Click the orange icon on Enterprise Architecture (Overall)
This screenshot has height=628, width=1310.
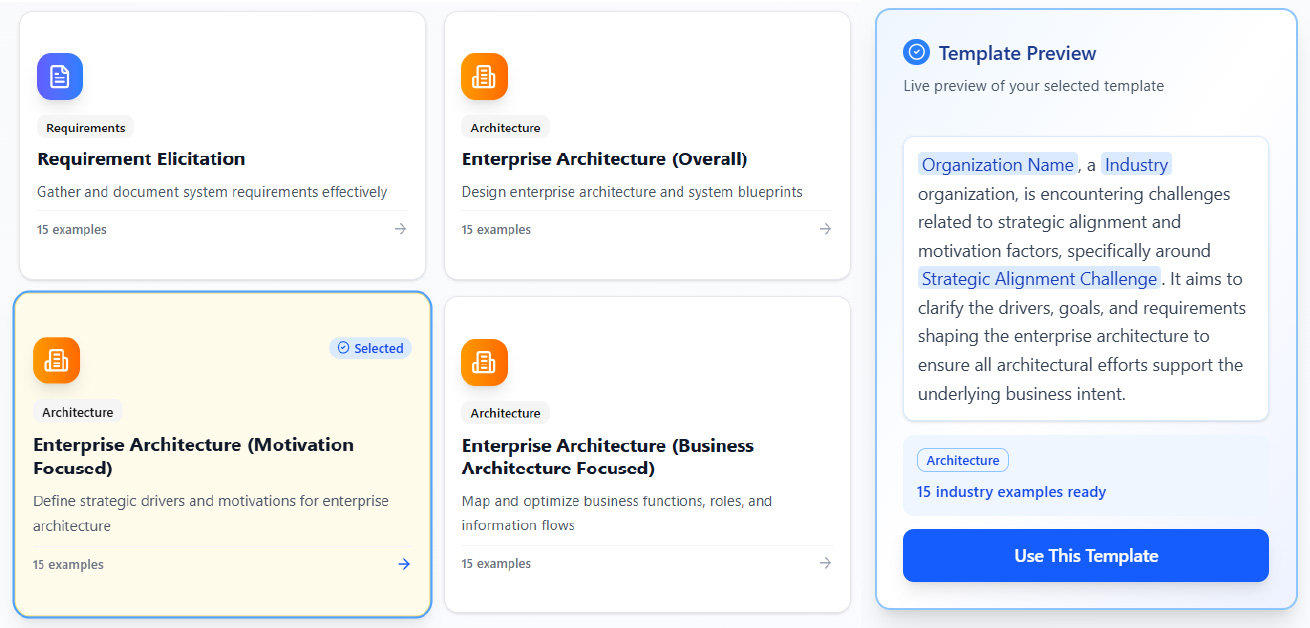(484, 76)
